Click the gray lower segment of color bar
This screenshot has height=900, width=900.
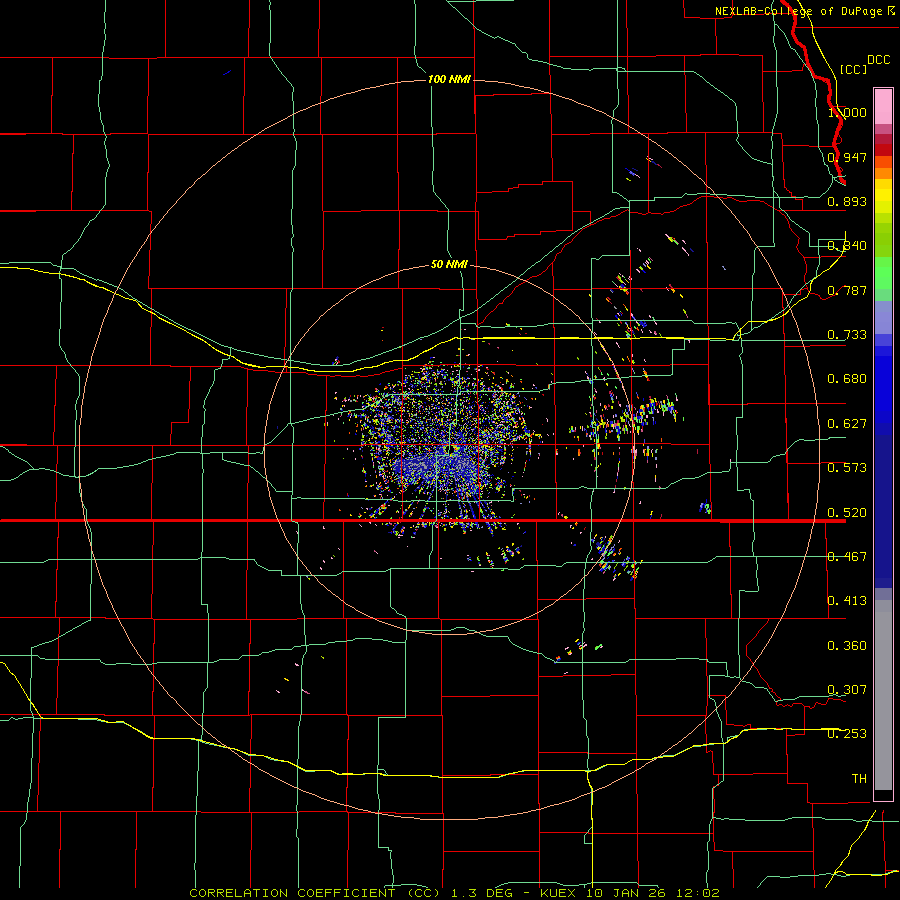(883, 695)
